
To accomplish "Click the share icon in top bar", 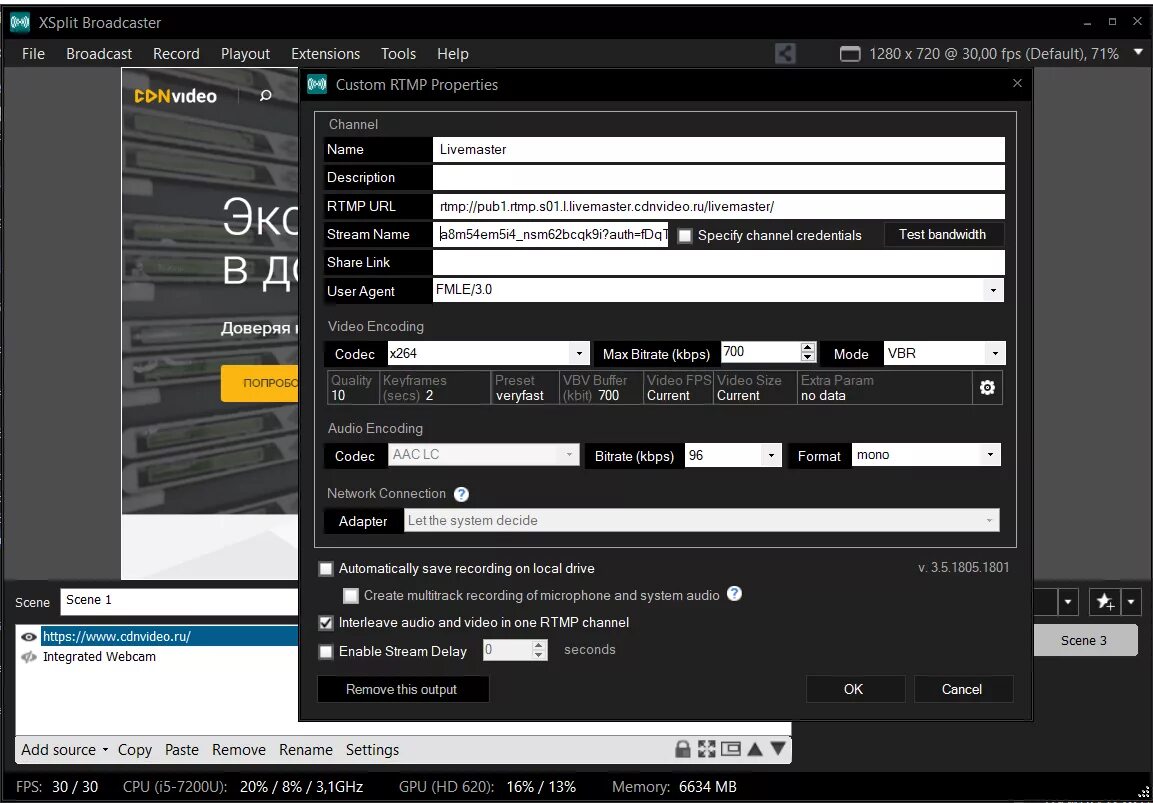I will 785,54.
